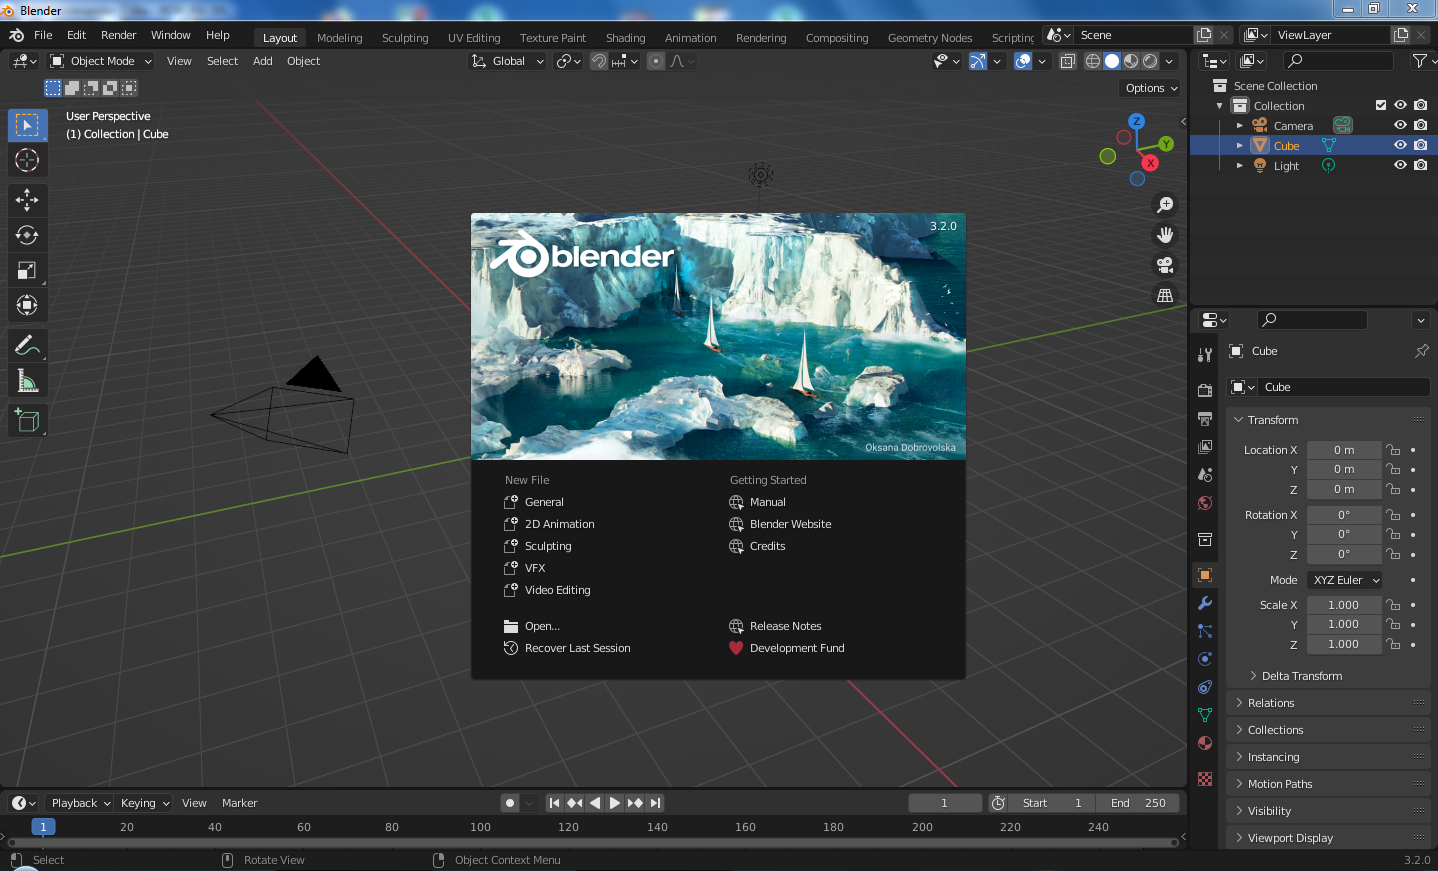Toggle the camera view icon
Screen dimensions: 1438x871
[1165, 265]
